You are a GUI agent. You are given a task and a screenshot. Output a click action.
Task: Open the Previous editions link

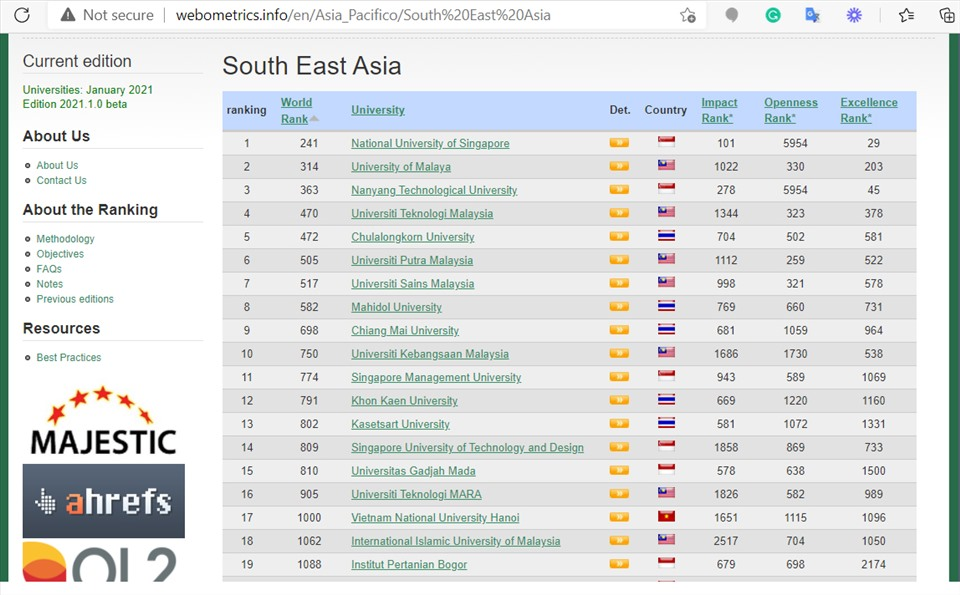(x=75, y=299)
